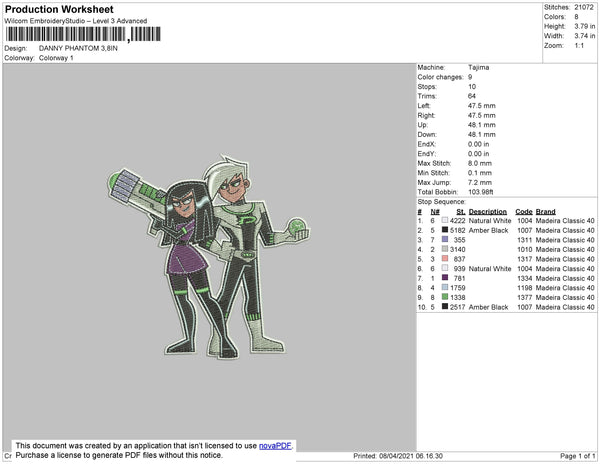600x464 pixels.
Task: Click the 'Printed: 08/04/2021' footer text
Action: [x=398, y=456]
